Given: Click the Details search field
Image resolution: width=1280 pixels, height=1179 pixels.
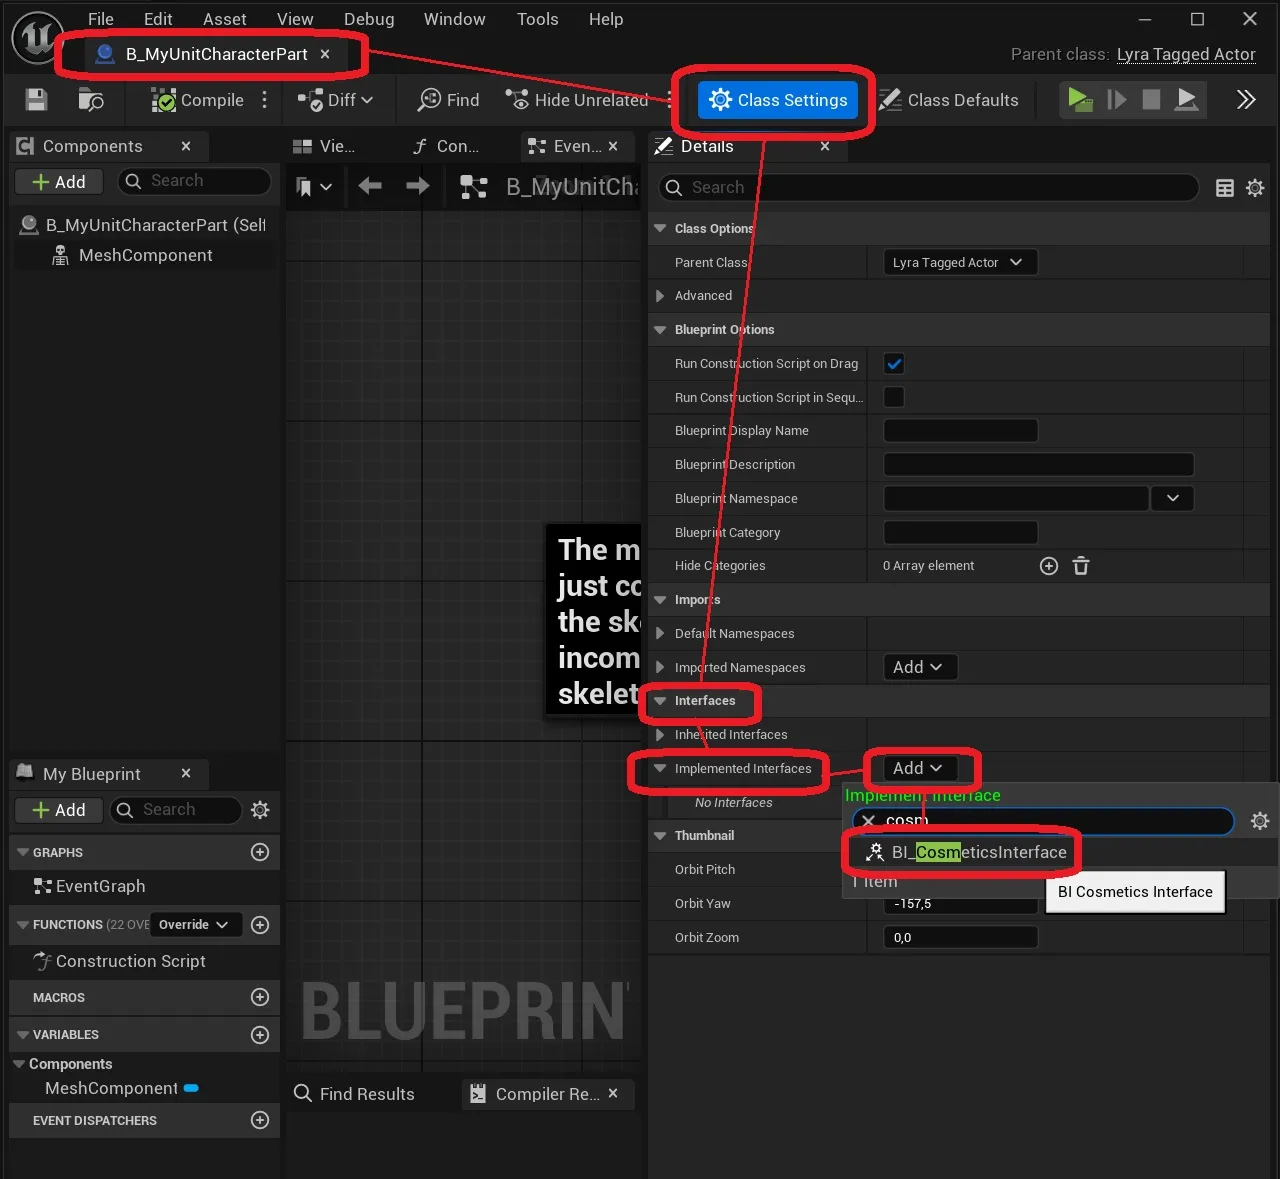Looking at the screenshot, I should point(929,187).
